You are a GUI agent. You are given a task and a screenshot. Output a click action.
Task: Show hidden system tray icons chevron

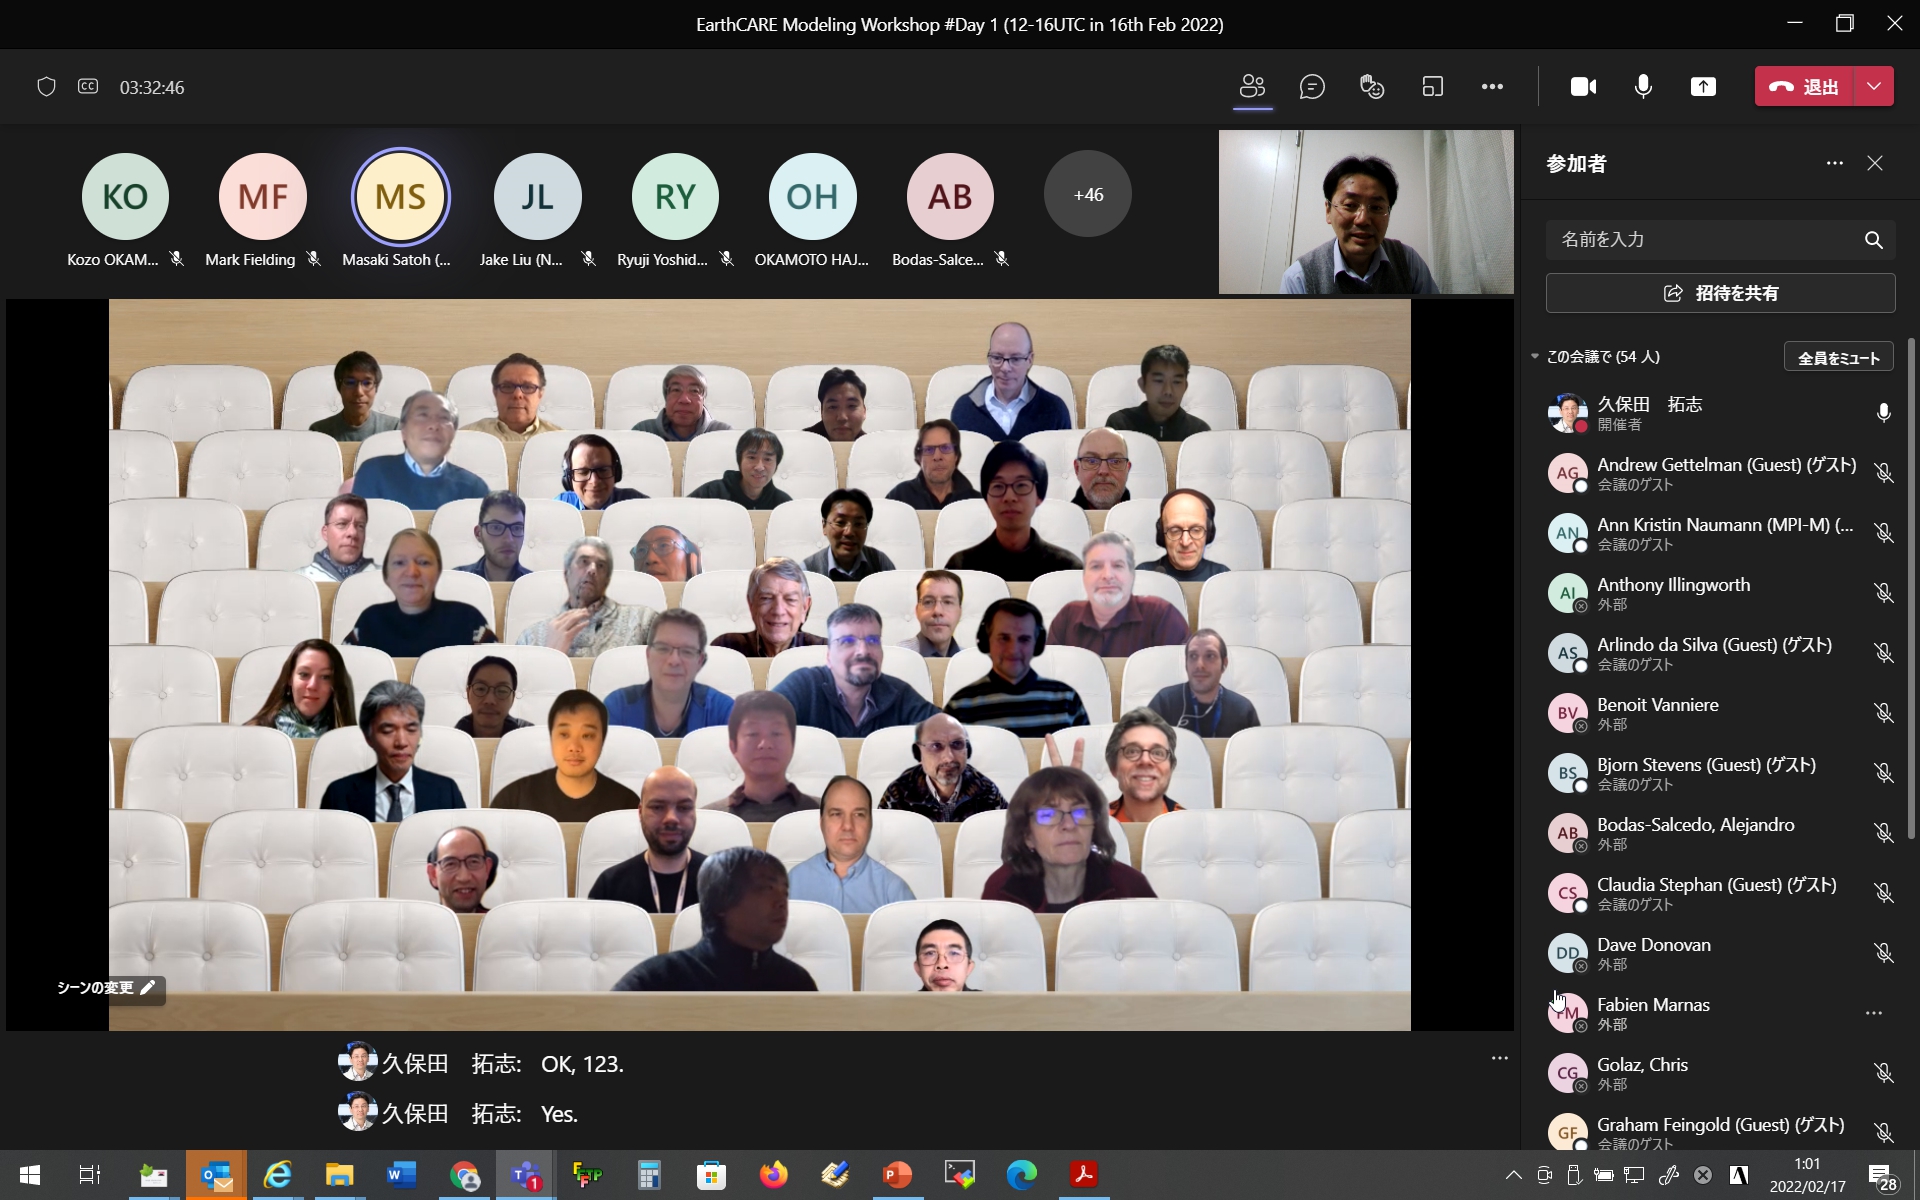pos(1513,1175)
